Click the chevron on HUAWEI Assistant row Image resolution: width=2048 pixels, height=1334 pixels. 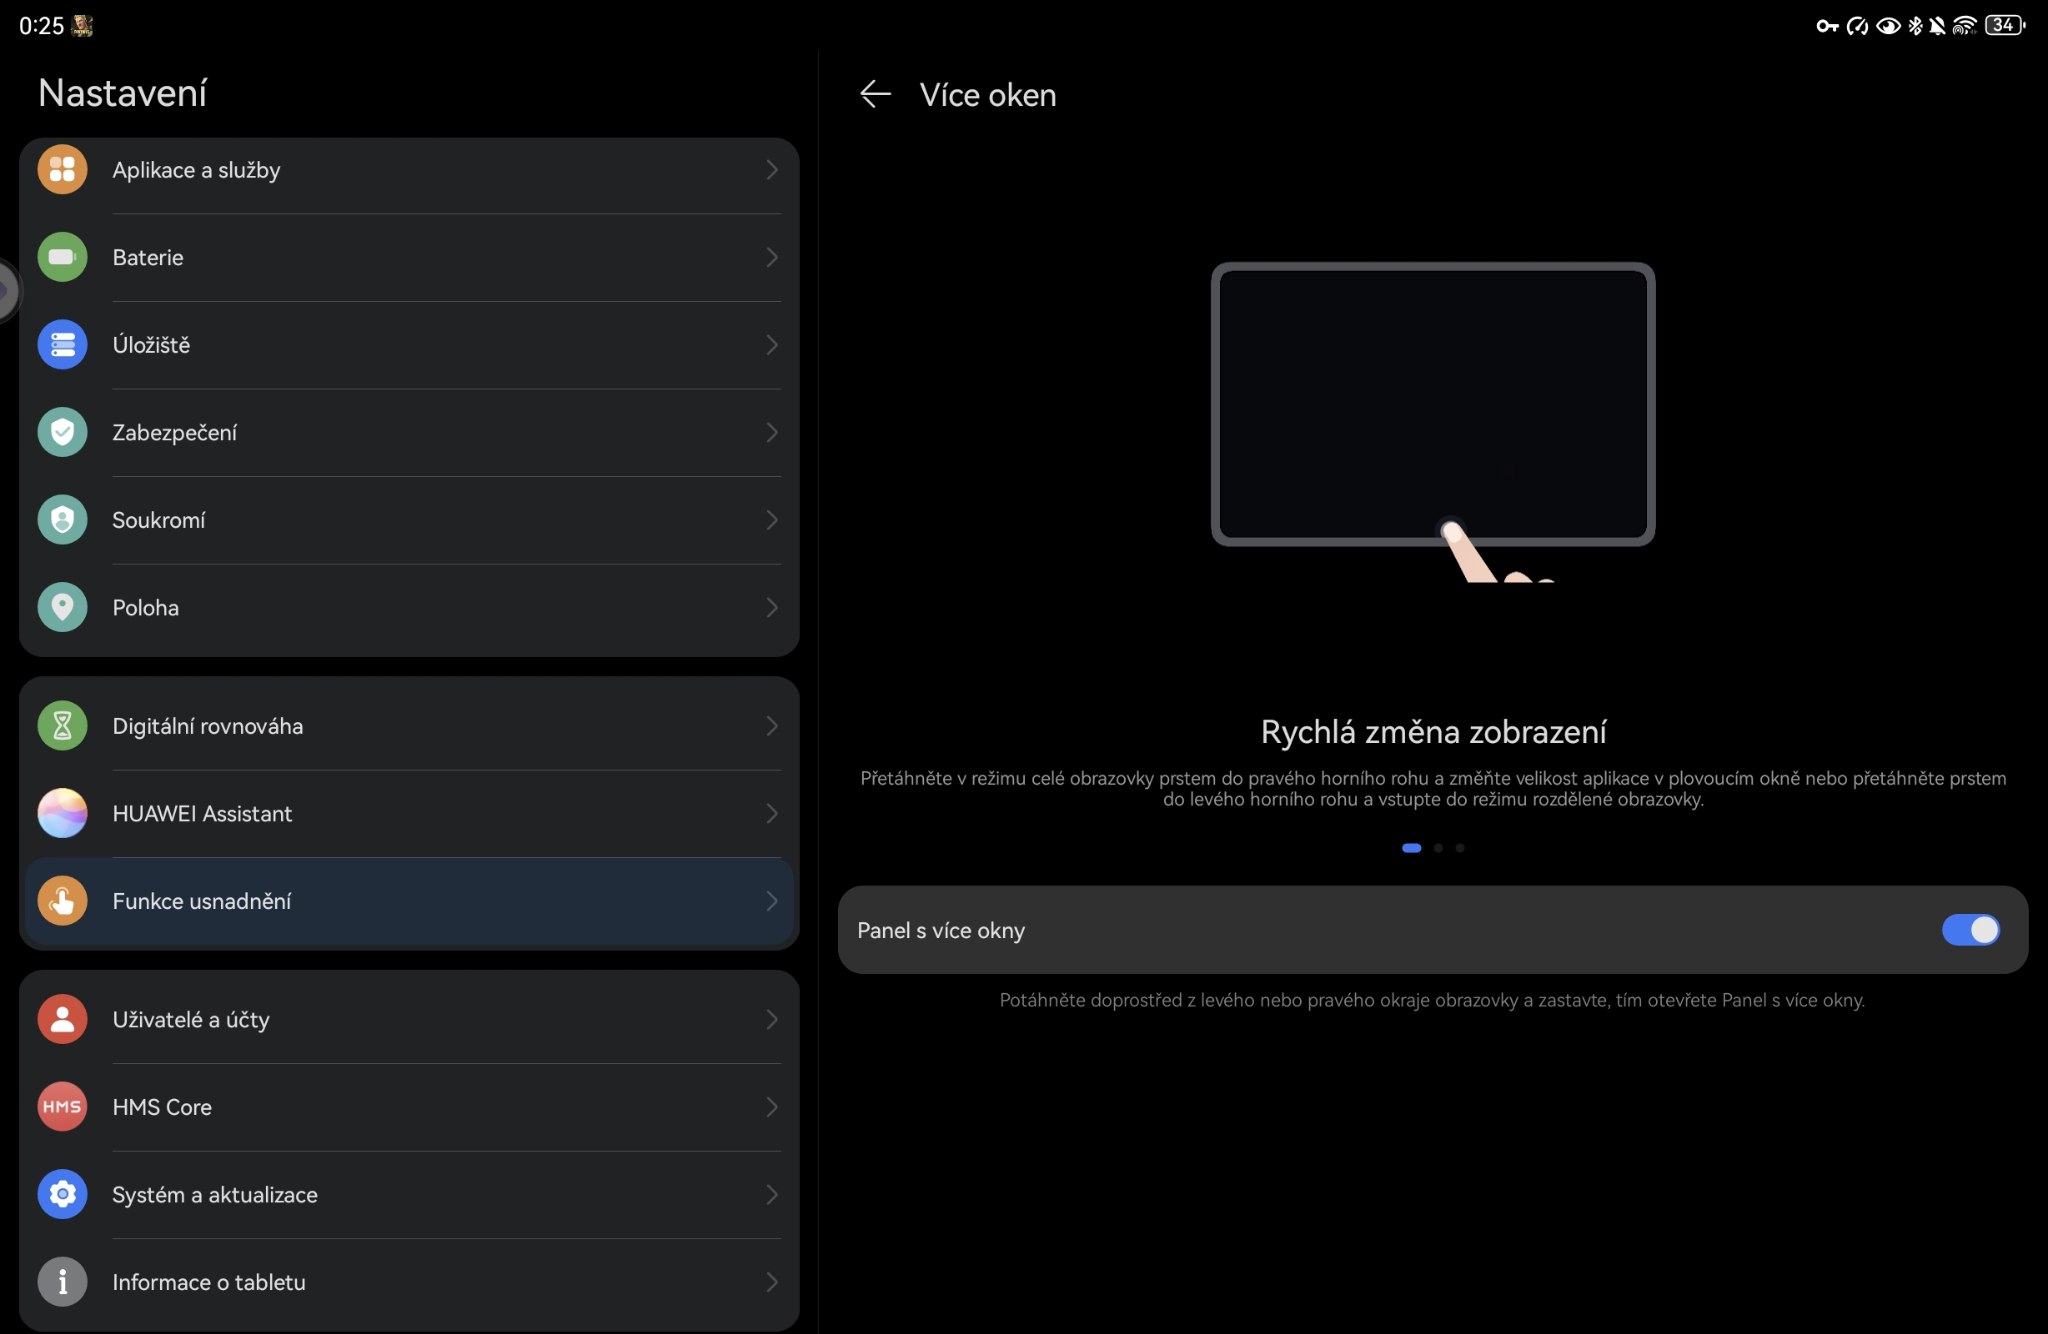pos(771,813)
